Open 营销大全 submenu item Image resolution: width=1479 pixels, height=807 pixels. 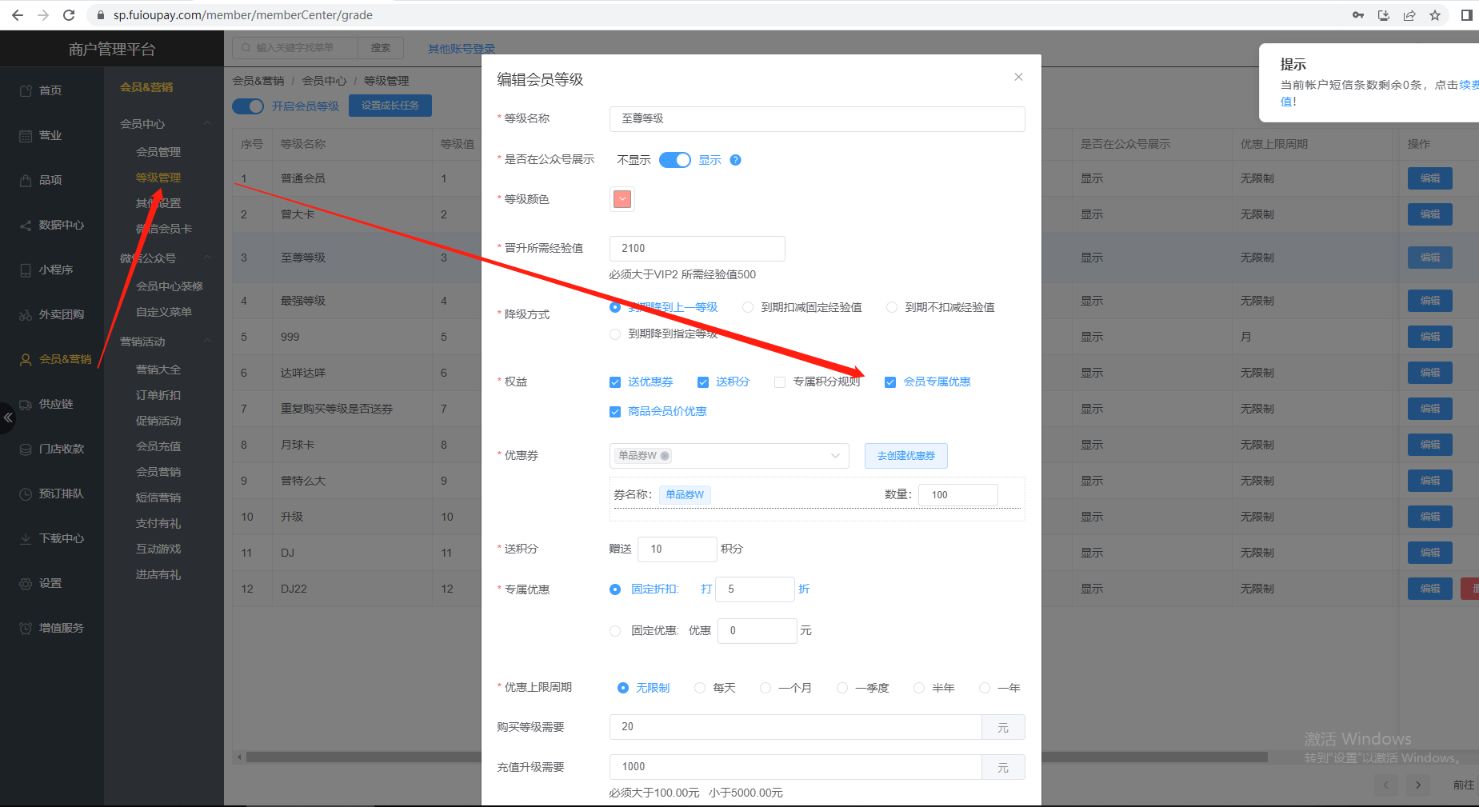pyautogui.click(x=158, y=370)
